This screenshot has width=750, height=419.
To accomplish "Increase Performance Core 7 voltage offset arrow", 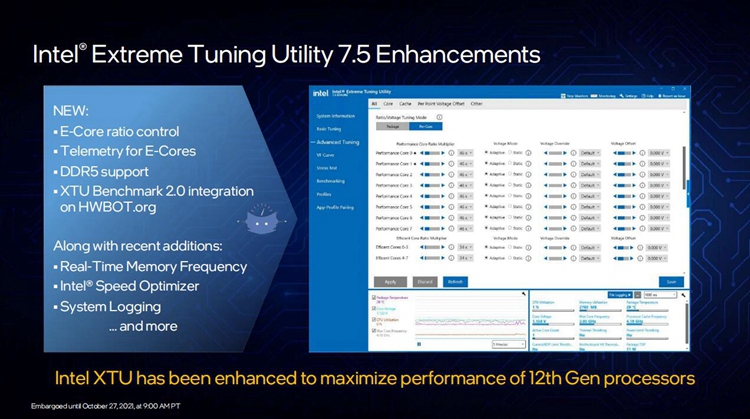I will [x=634, y=229].
